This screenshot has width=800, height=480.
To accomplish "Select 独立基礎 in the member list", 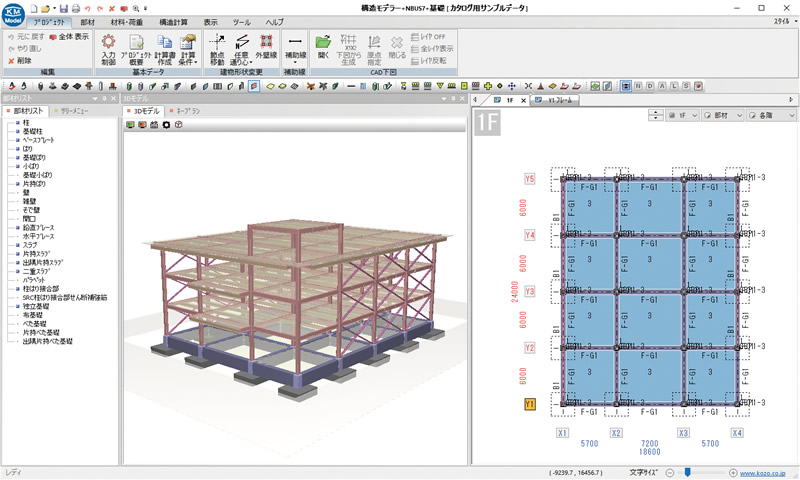I will pyautogui.click(x=36, y=307).
